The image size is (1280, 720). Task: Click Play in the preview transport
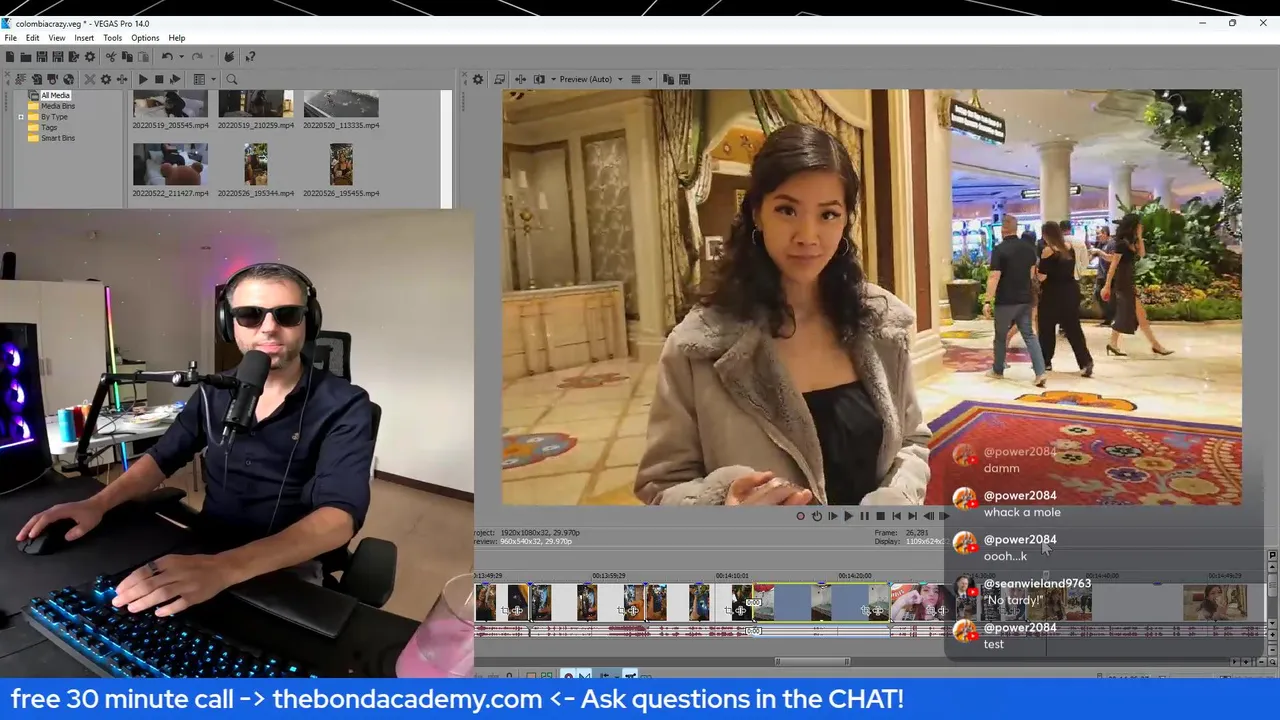pyautogui.click(x=849, y=516)
